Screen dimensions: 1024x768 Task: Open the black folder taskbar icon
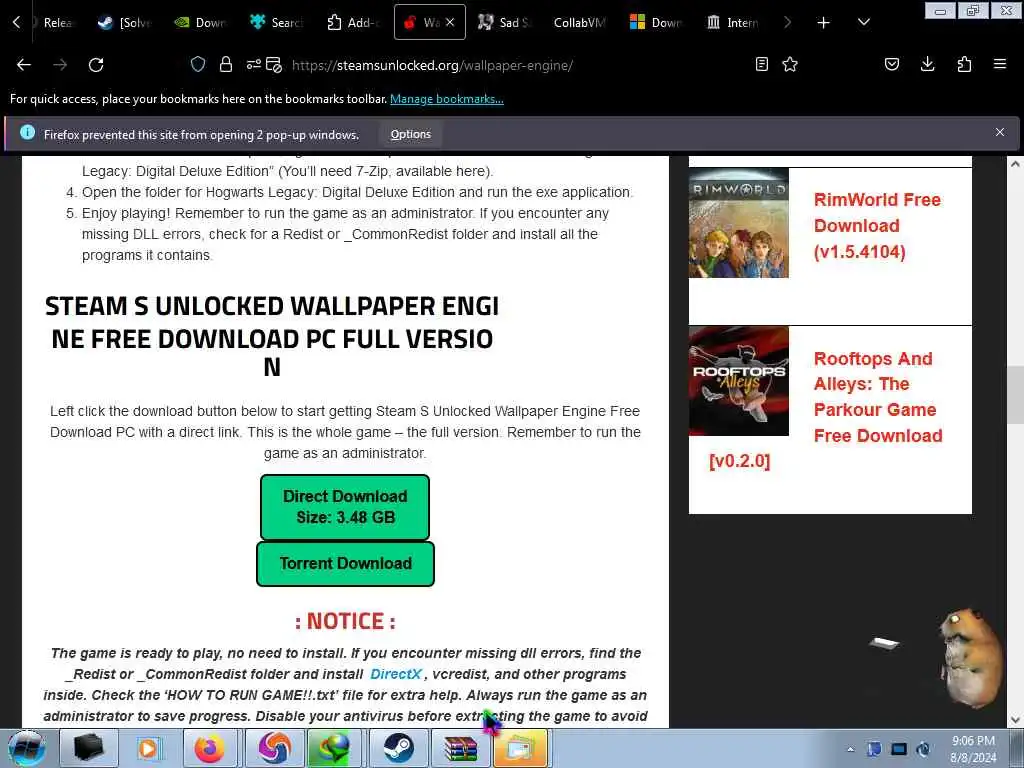coord(89,748)
